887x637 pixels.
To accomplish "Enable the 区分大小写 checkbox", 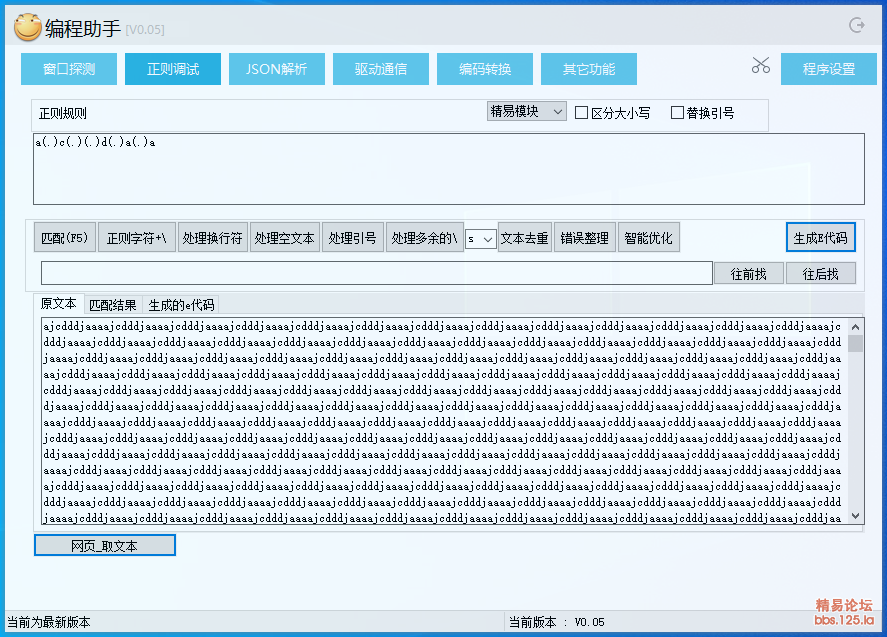I will point(582,113).
